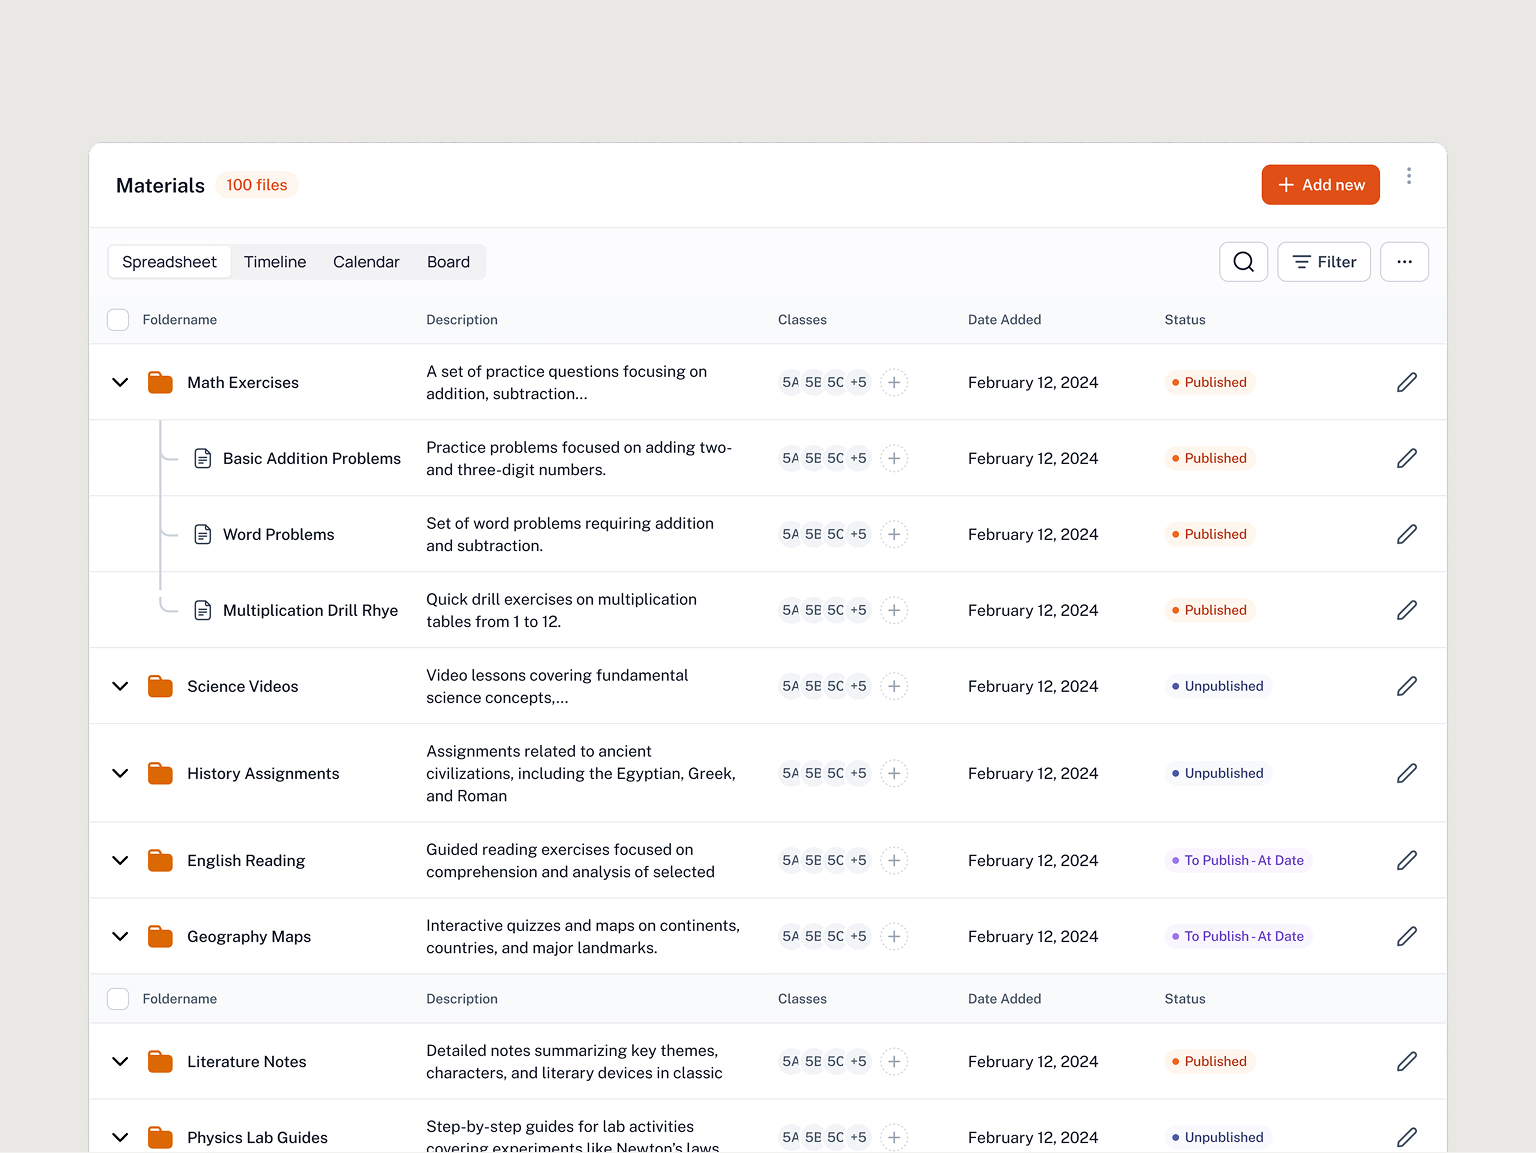Collapse the Literature Notes folder

click(x=119, y=1061)
